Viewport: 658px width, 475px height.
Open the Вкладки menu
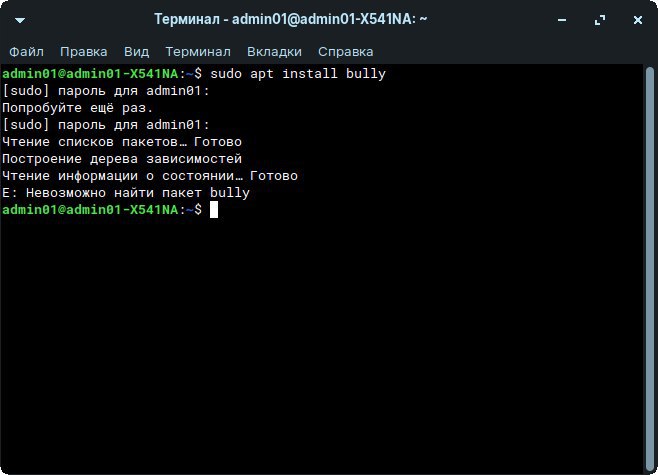274,51
